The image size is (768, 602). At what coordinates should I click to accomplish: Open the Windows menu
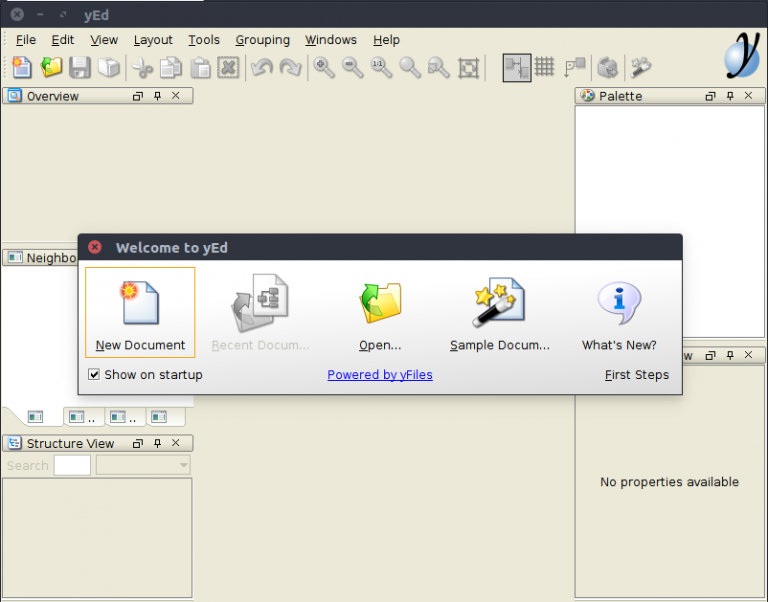(x=331, y=40)
